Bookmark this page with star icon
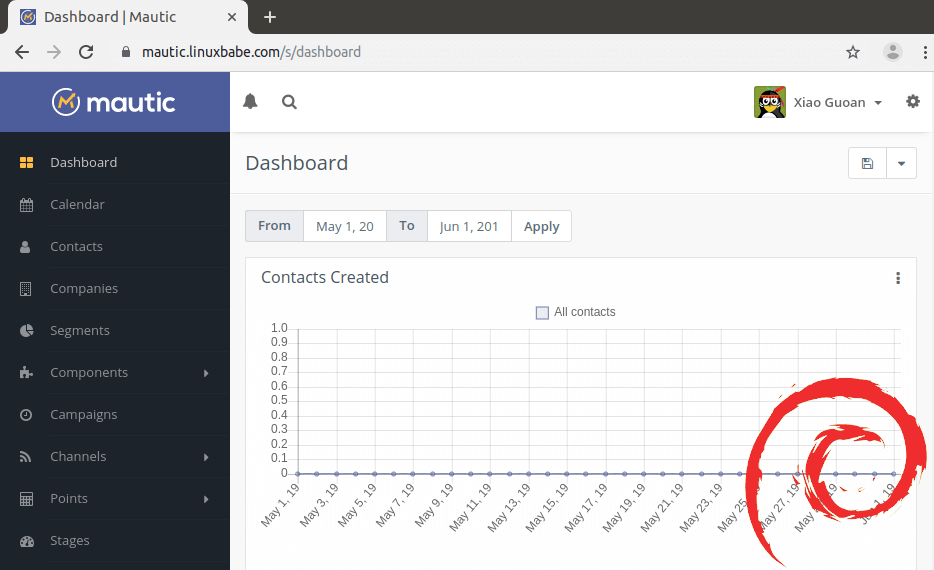The image size is (934, 570). (853, 52)
